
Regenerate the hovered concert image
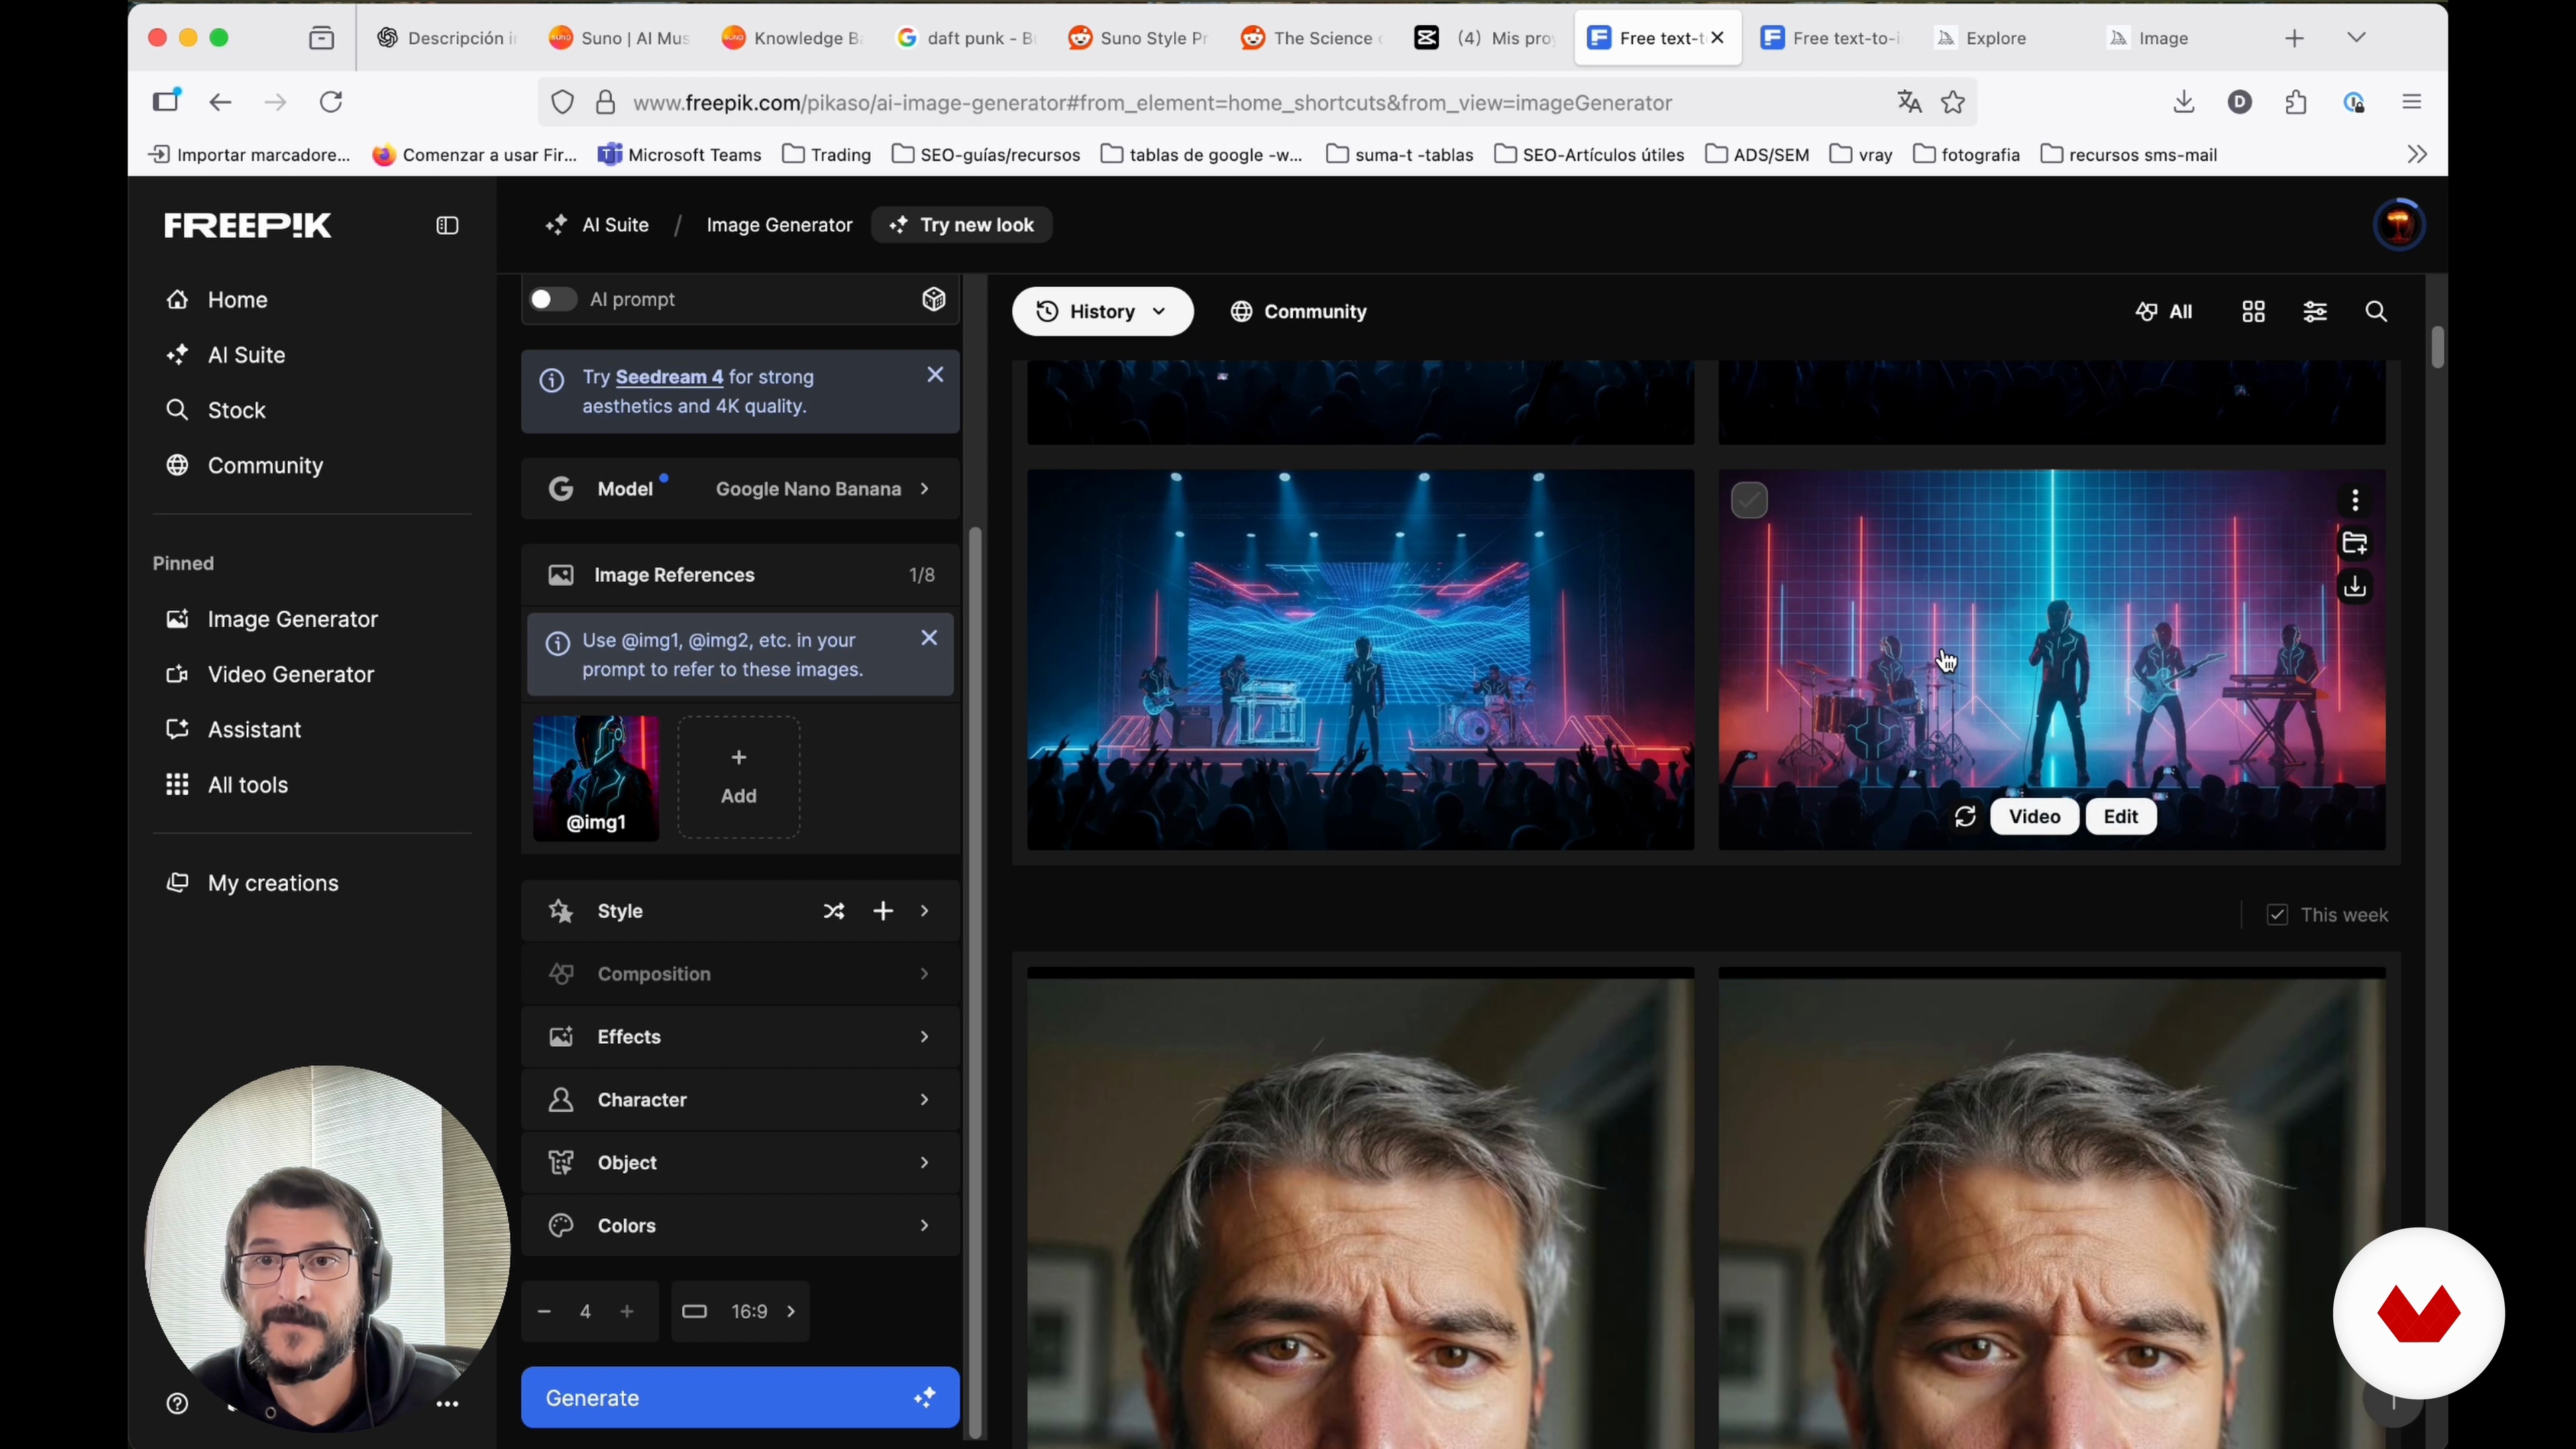tap(1965, 817)
